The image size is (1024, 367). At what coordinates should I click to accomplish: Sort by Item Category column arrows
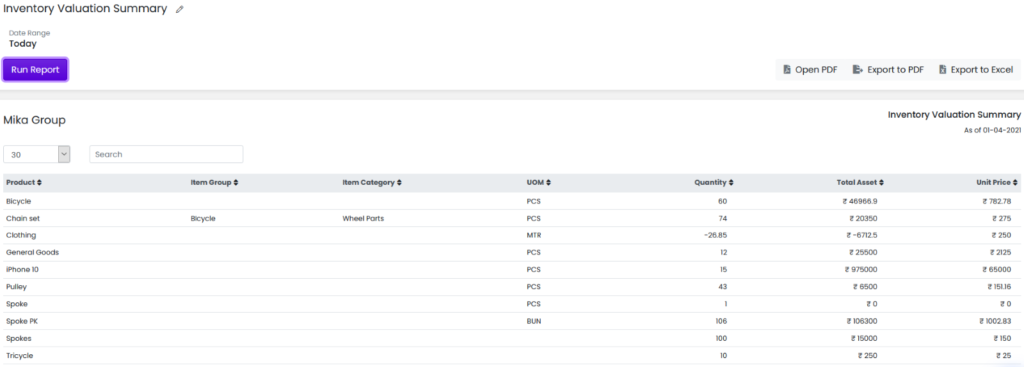[x=399, y=183]
